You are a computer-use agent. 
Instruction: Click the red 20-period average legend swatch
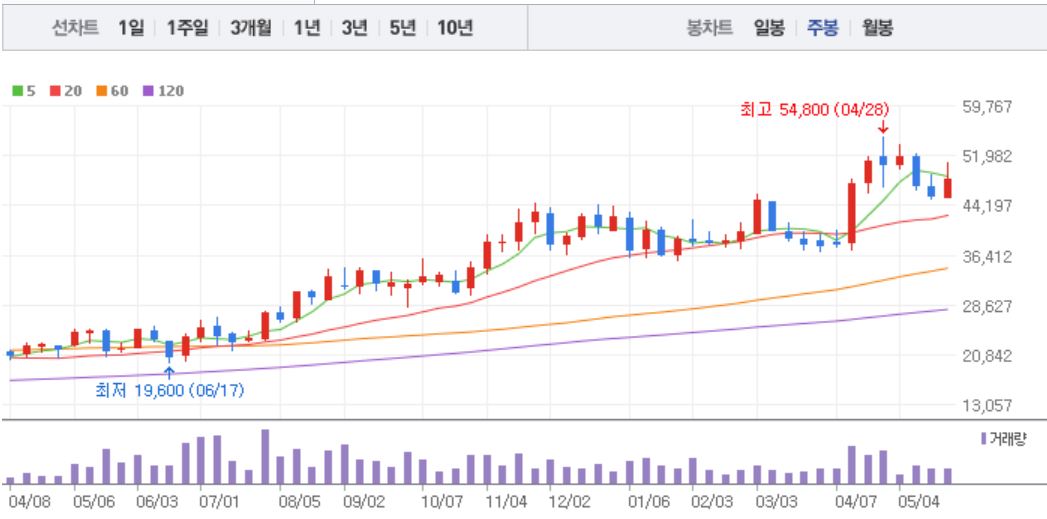point(55,91)
